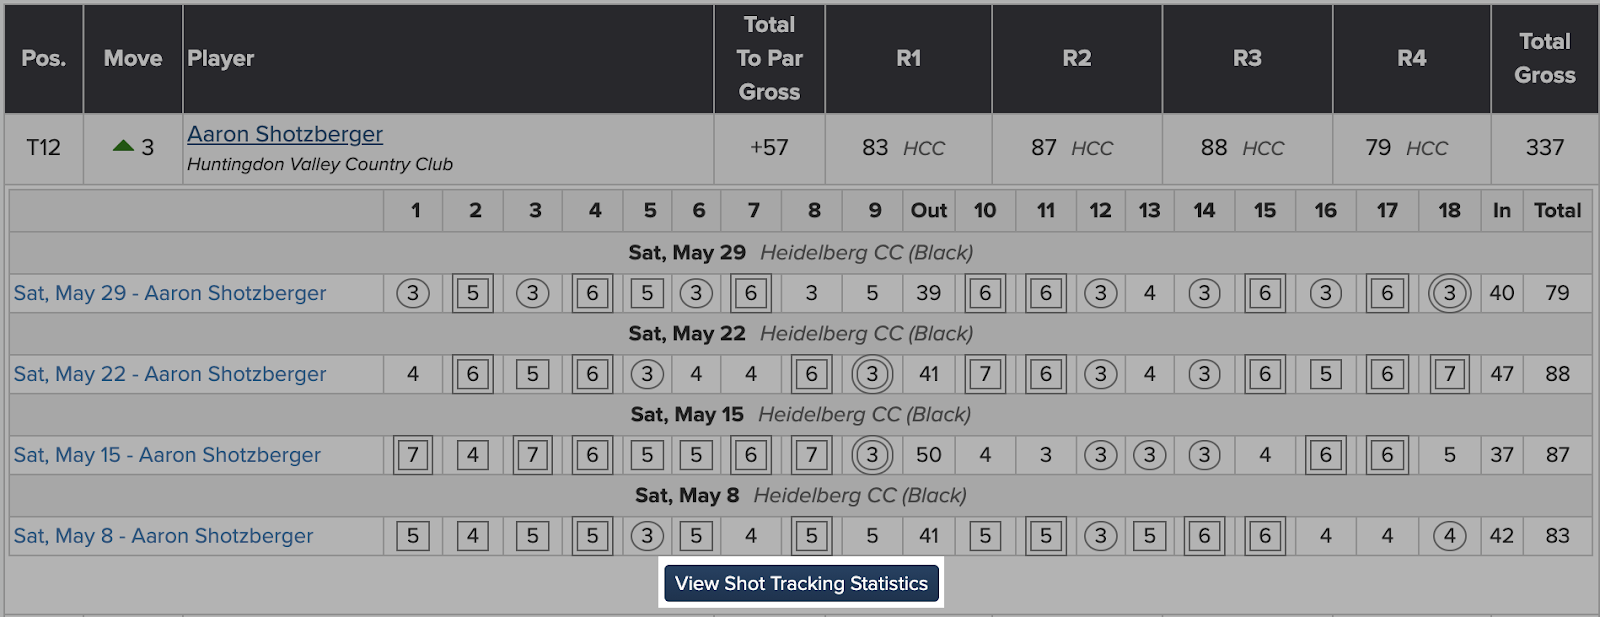Select the Move column header
Screen dimensions: 1600x617
(133, 58)
